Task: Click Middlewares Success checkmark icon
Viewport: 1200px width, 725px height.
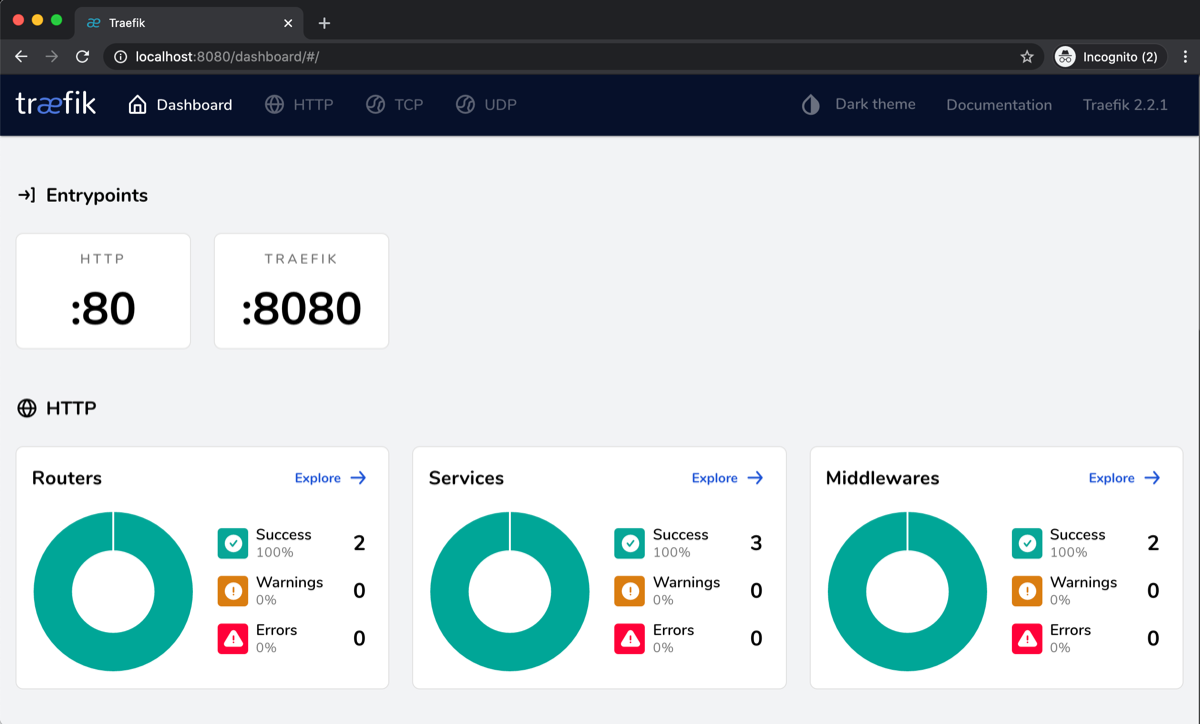Action: tap(1027, 543)
